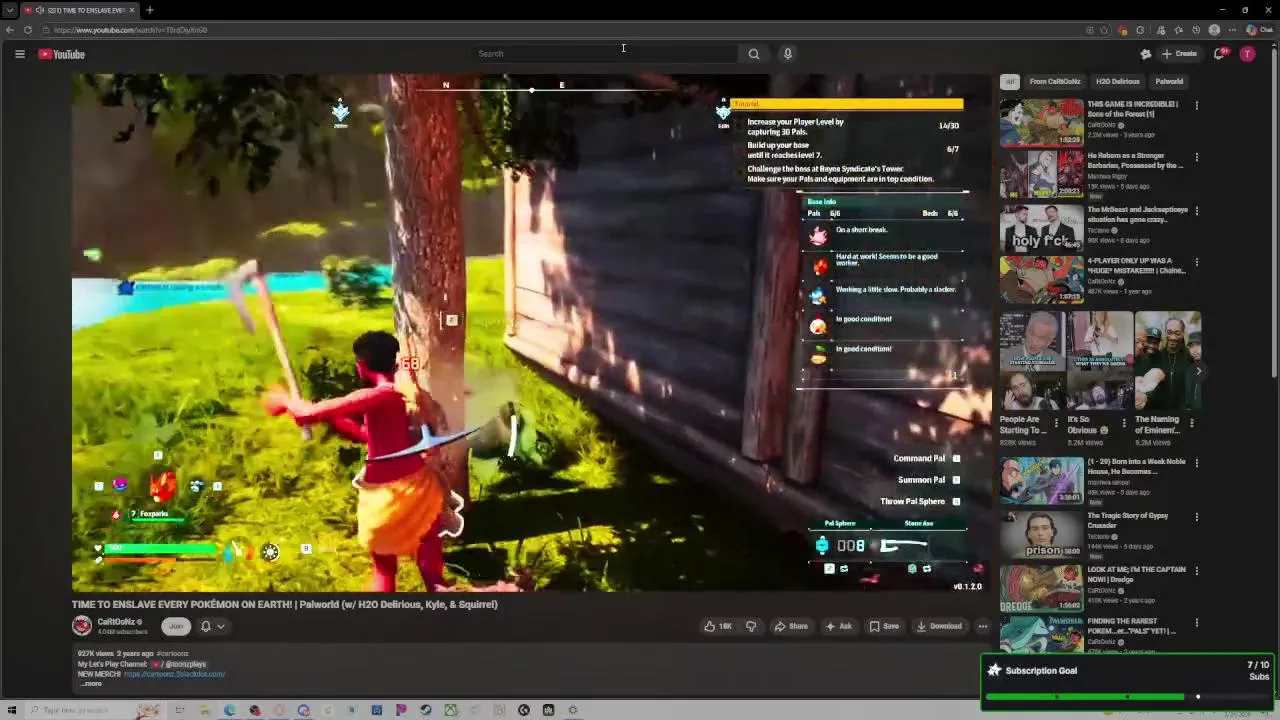Reload the page with refresh button
Screen dimensions: 1280x720
[x=28, y=30]
